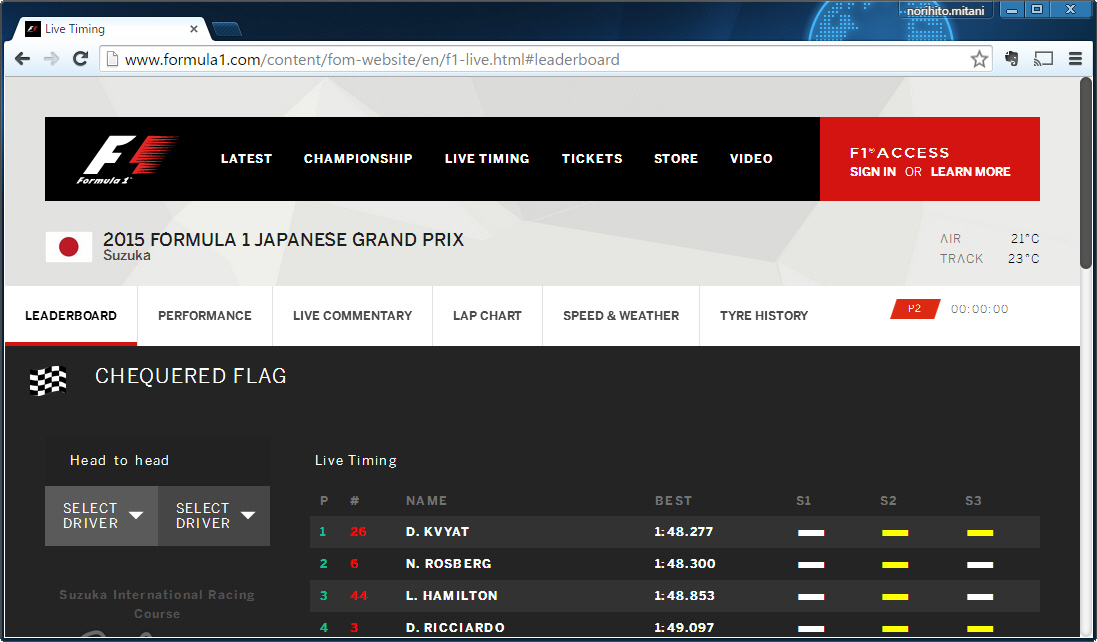Open the second SELECT DRIVER dropdown
The image size is (1097, 642).
point(214,515)
